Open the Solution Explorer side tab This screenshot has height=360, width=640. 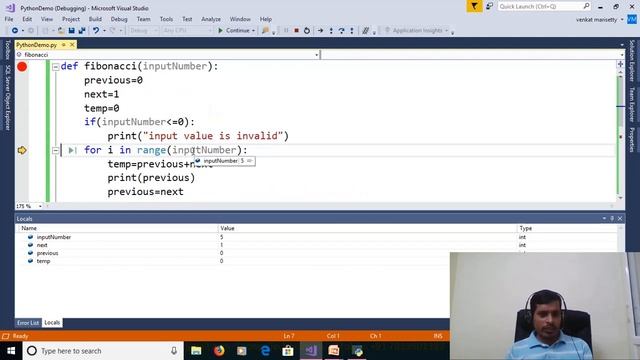pyautogui.click(x=632, y=60)
